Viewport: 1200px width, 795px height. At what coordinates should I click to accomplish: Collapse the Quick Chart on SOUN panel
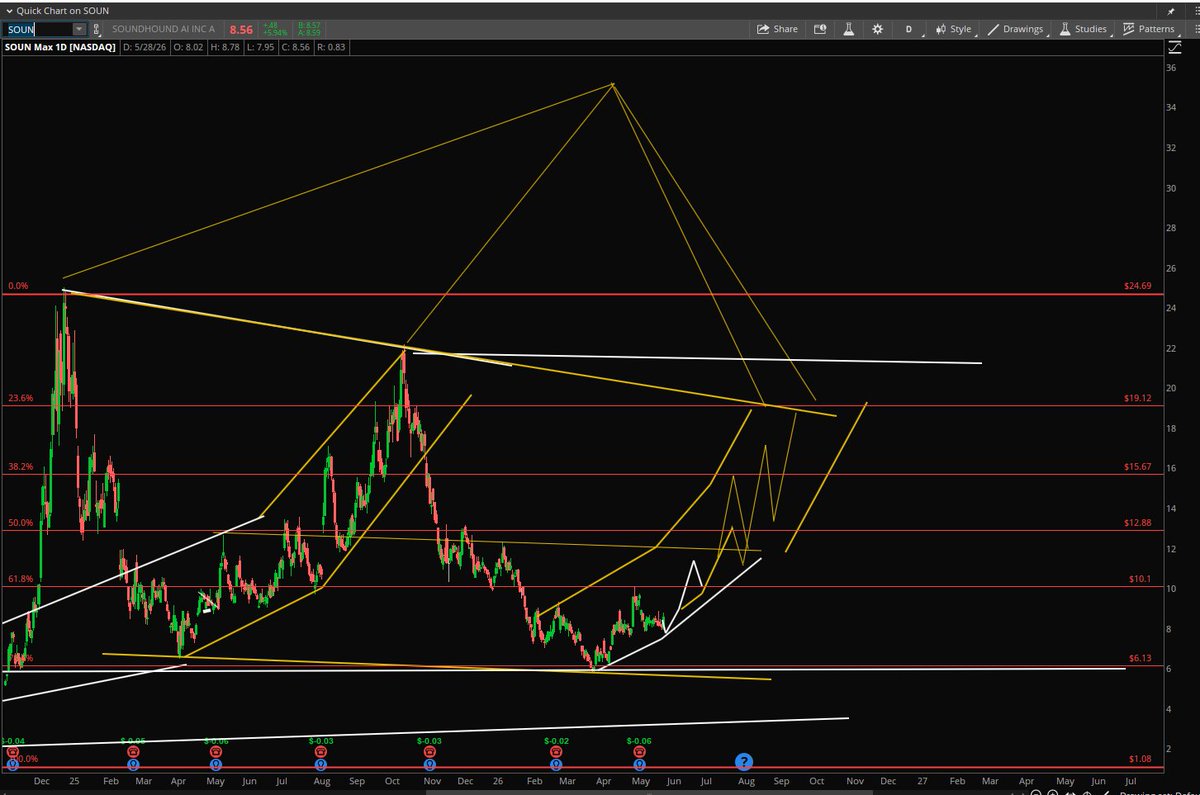(8, 9)
